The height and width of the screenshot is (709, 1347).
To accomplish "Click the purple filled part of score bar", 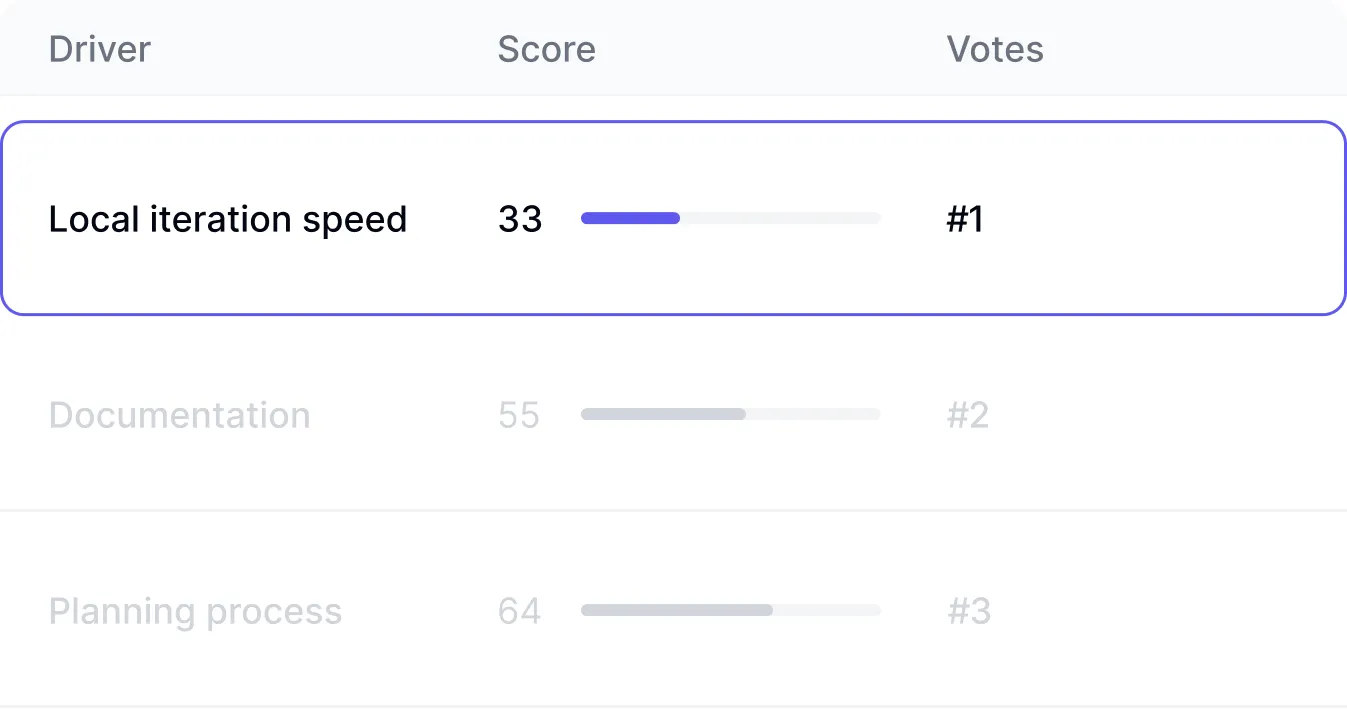I will (x=630, y=218).
